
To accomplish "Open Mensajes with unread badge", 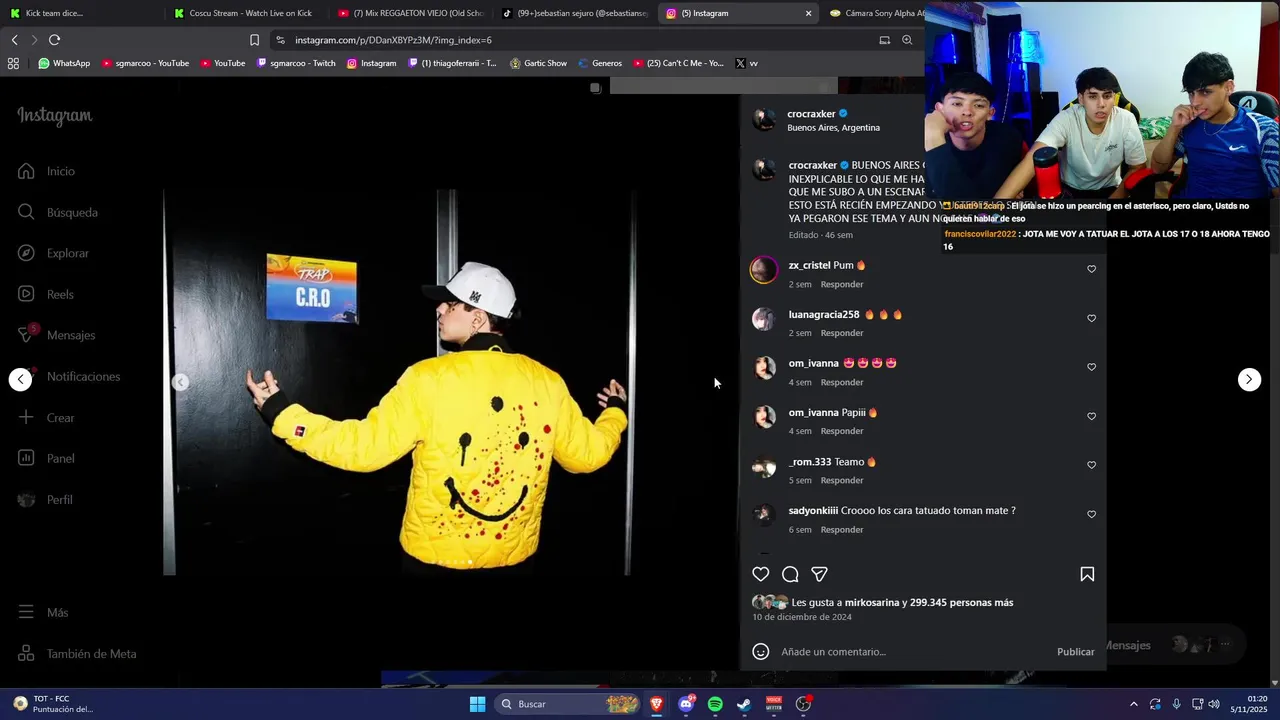I will (x=56, y=335).
